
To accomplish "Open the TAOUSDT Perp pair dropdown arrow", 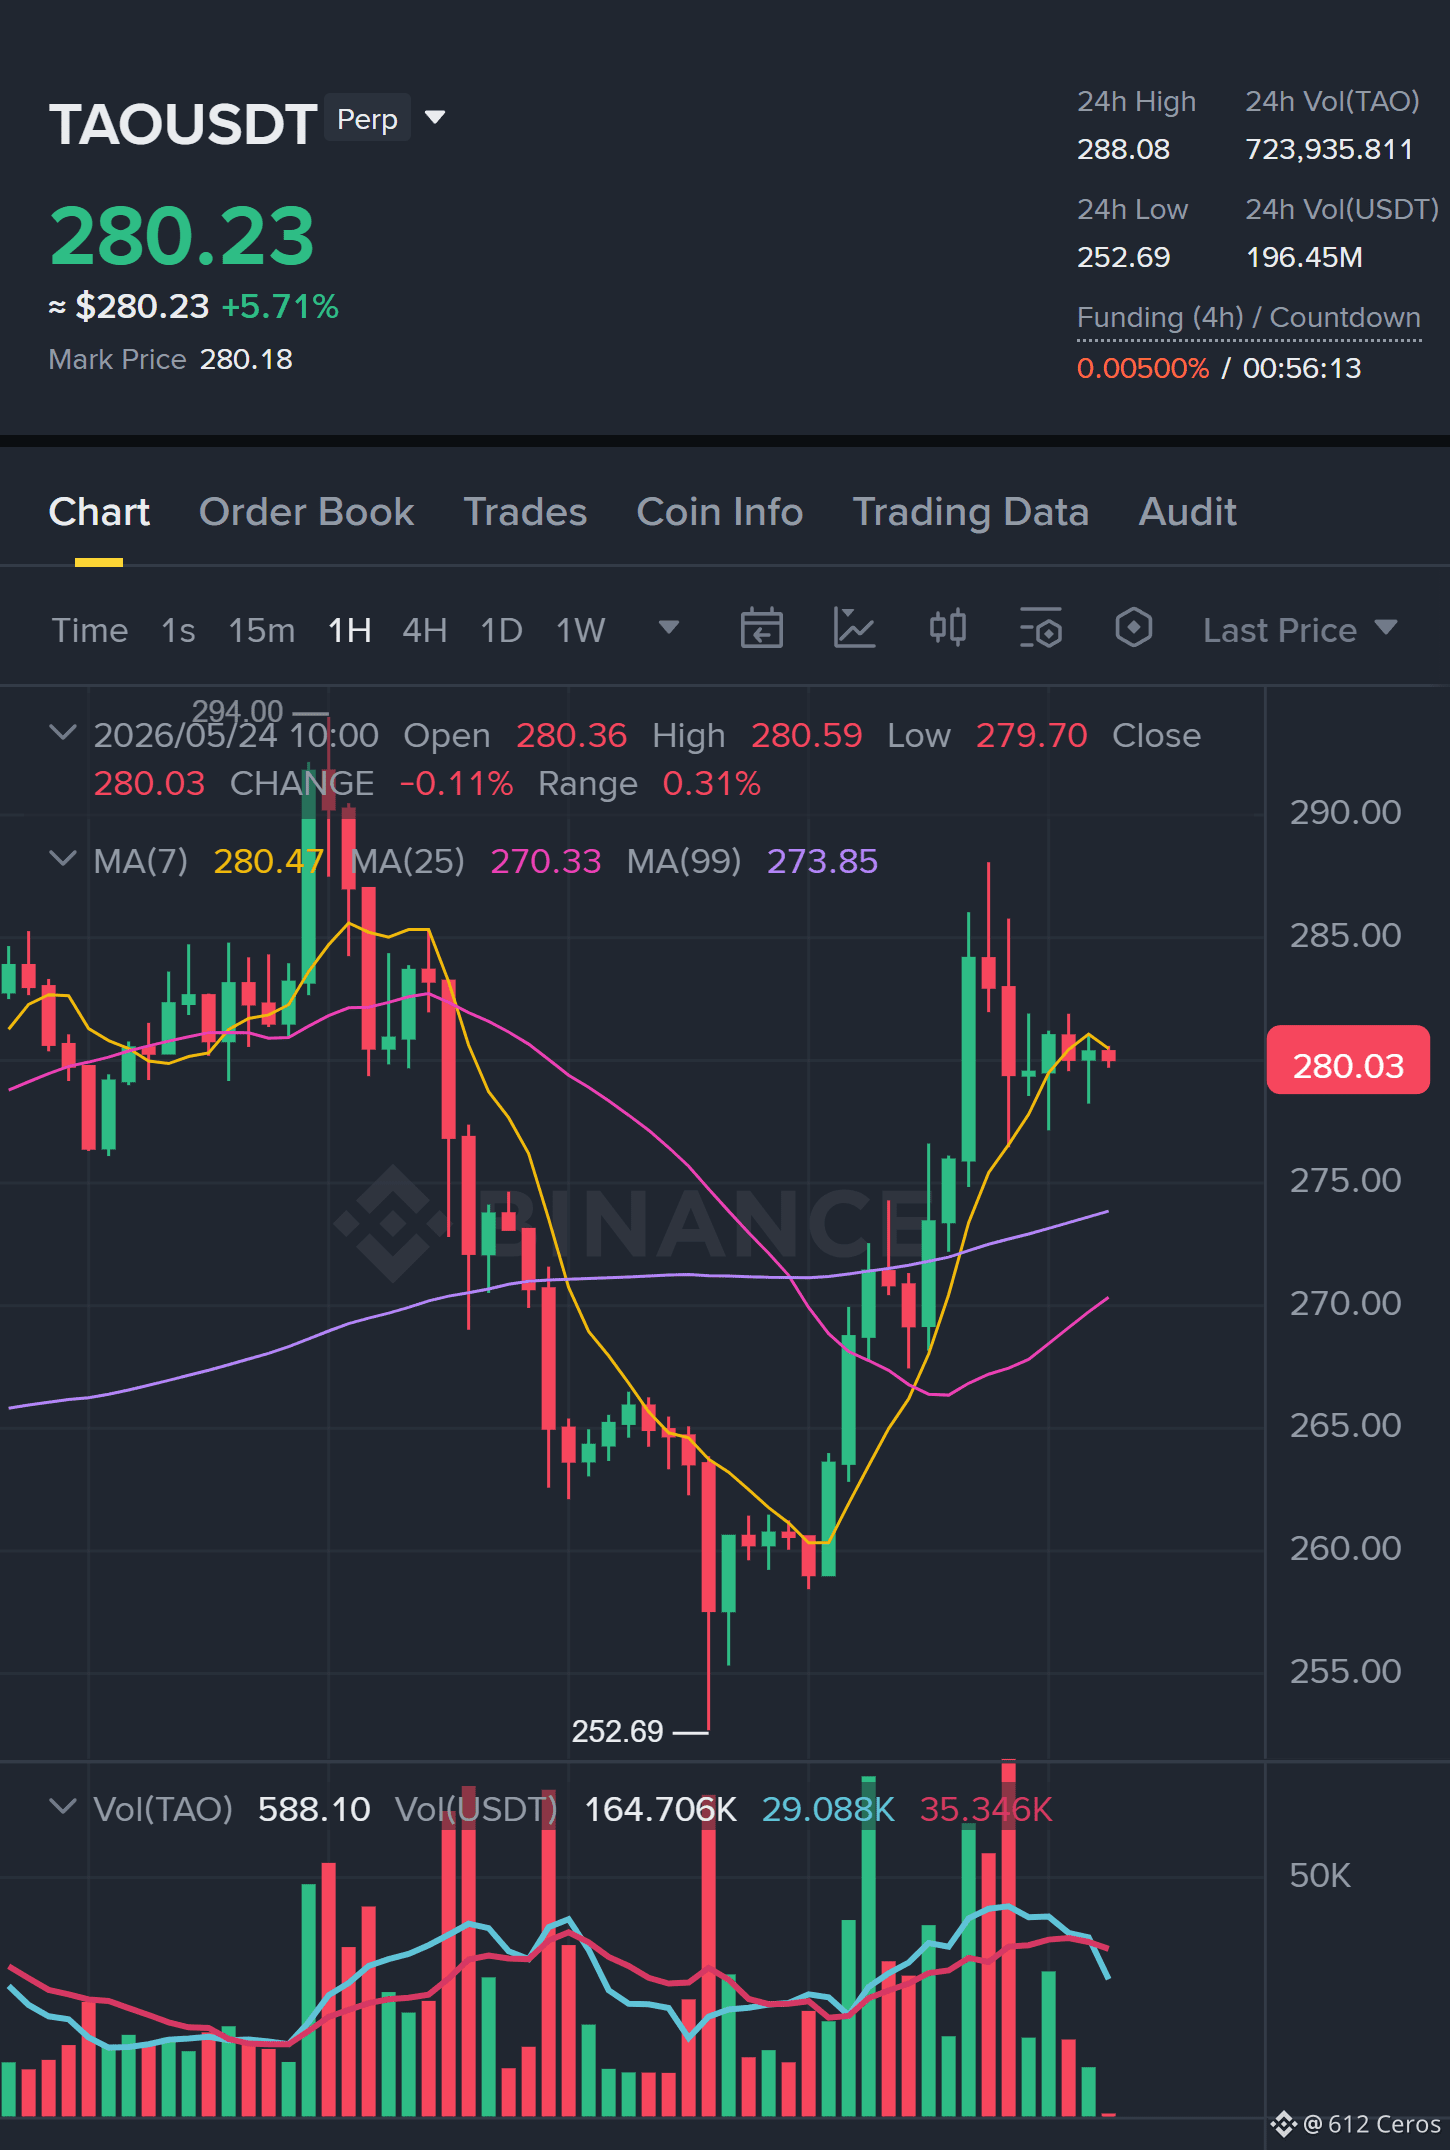I will 435,118.
